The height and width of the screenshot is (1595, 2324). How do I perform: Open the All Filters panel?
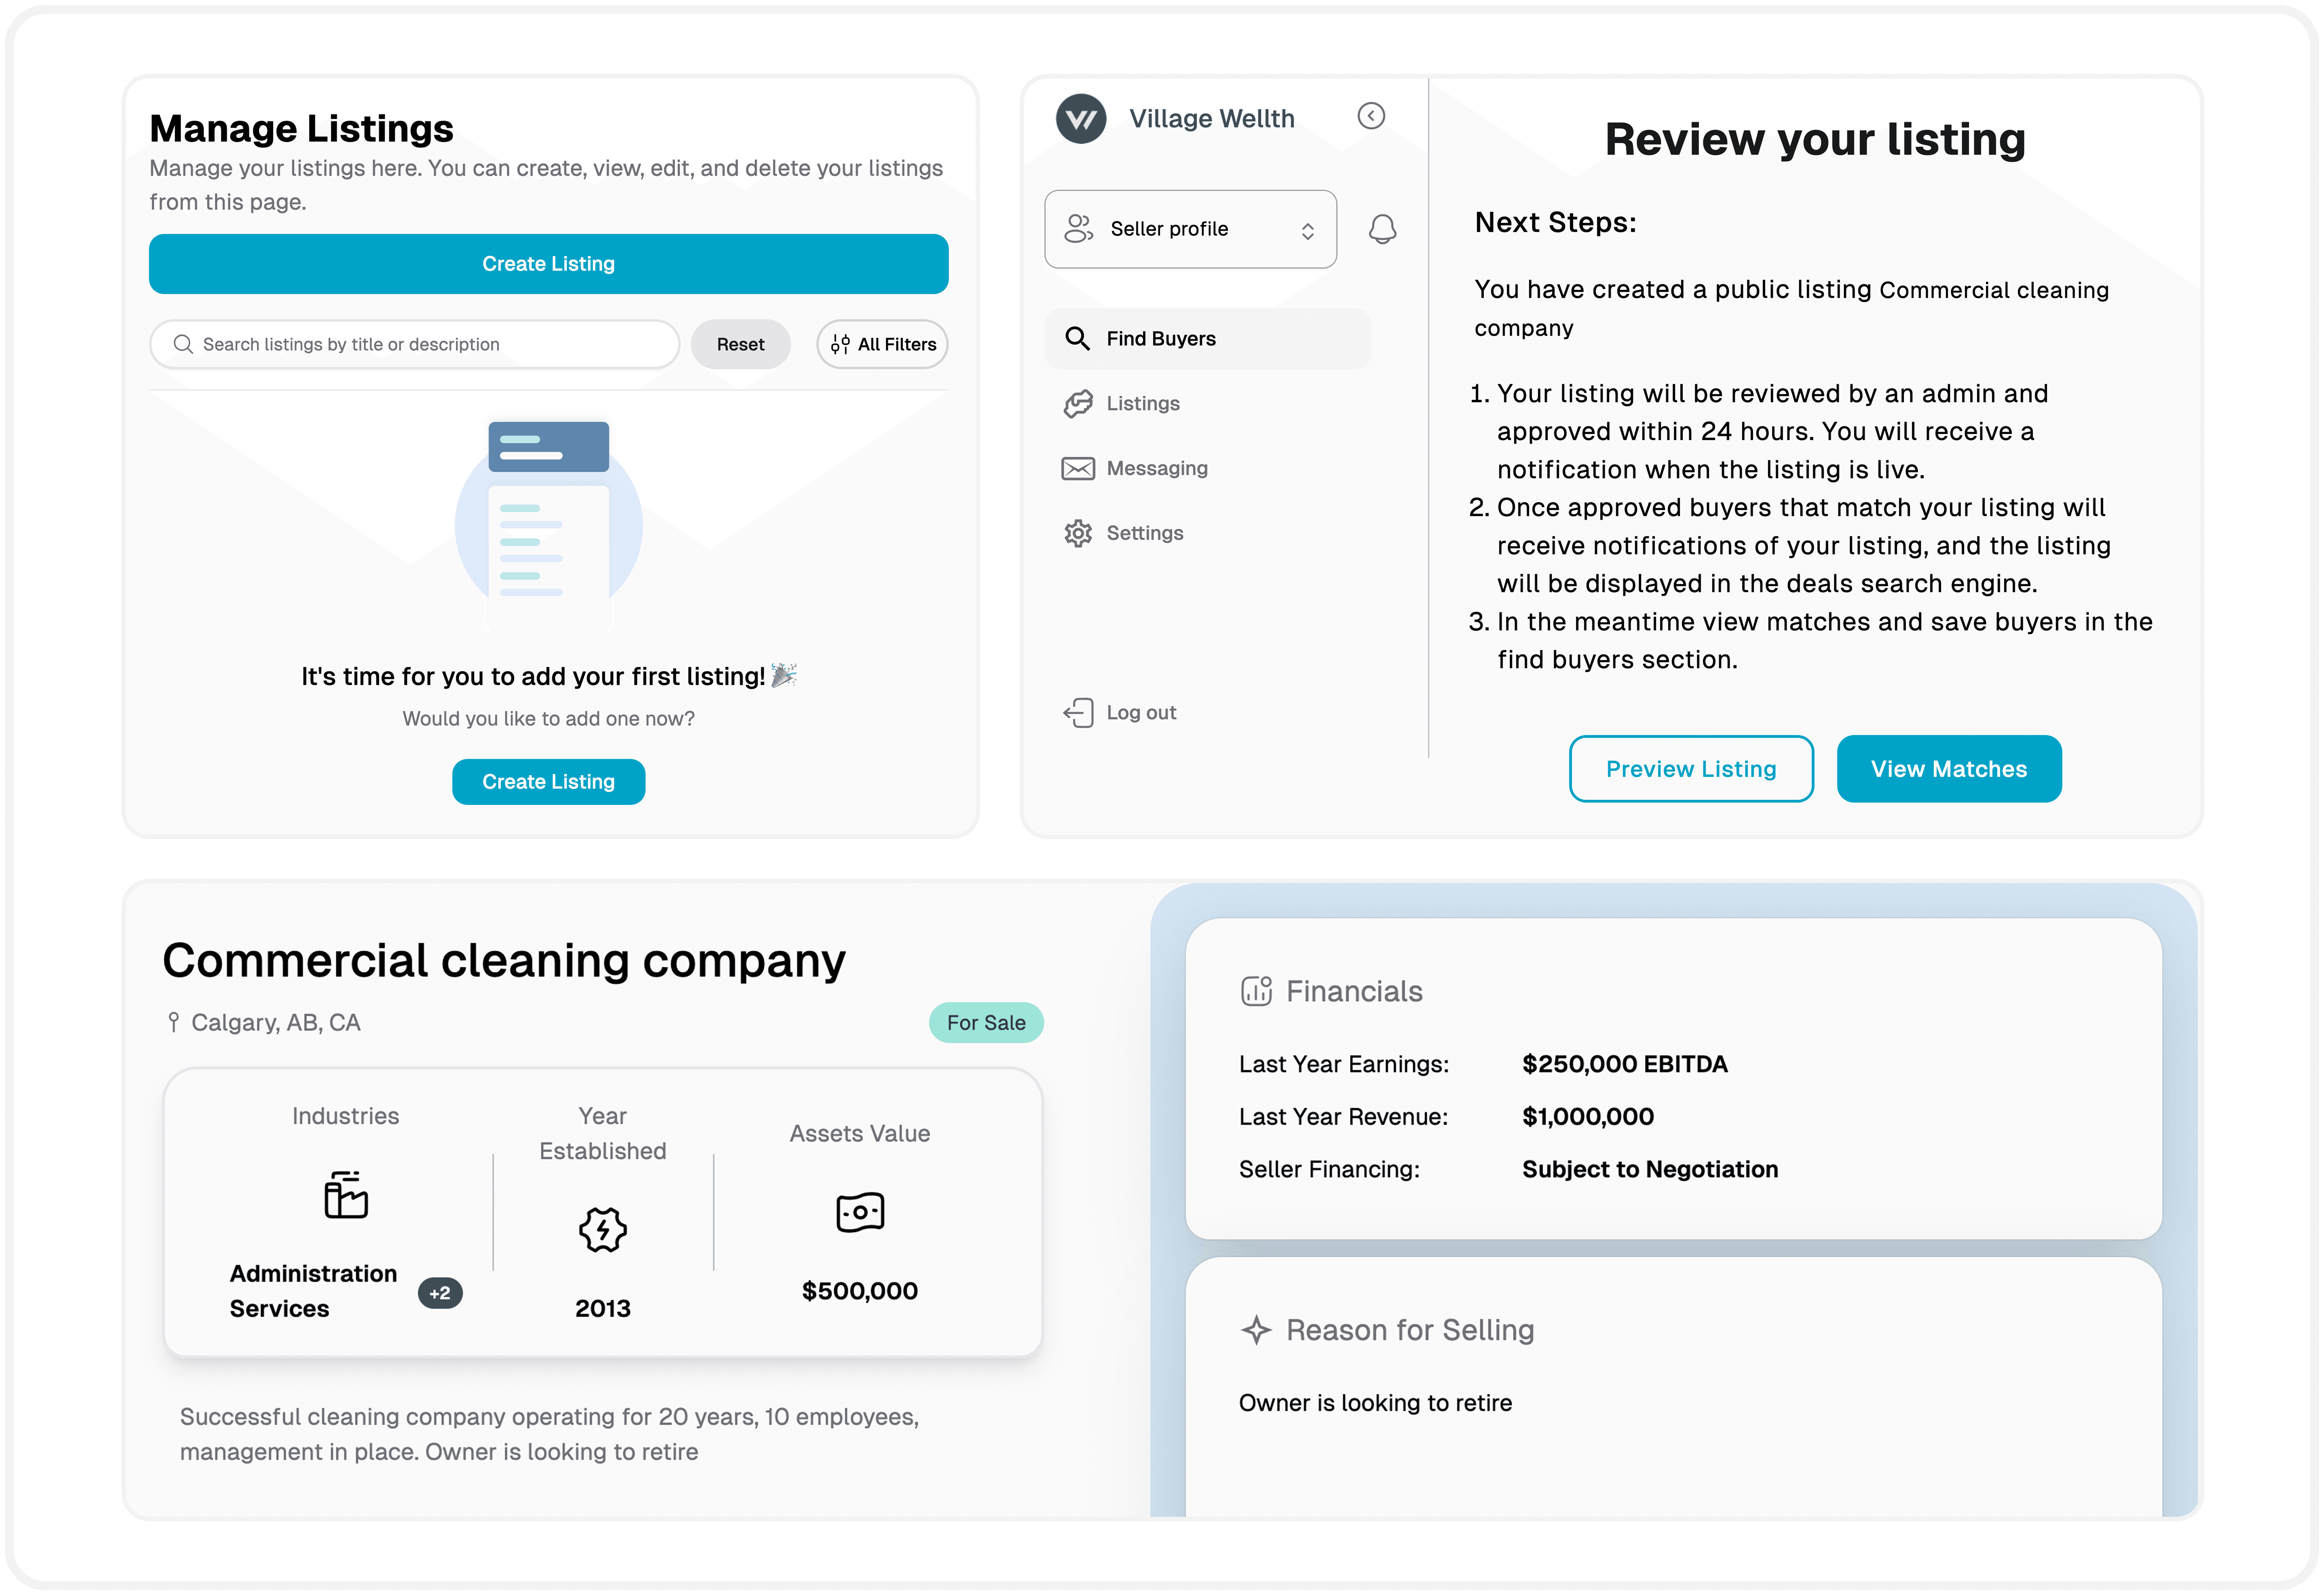(x=882, y=344)
